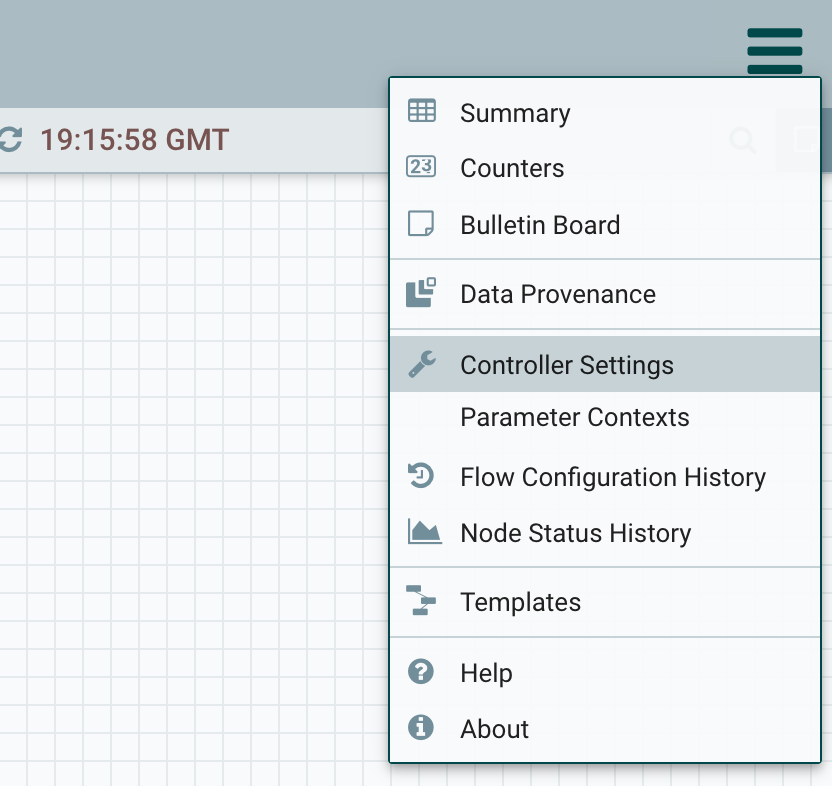Click the flow diagram icon beside Templates

pos(422,601)
